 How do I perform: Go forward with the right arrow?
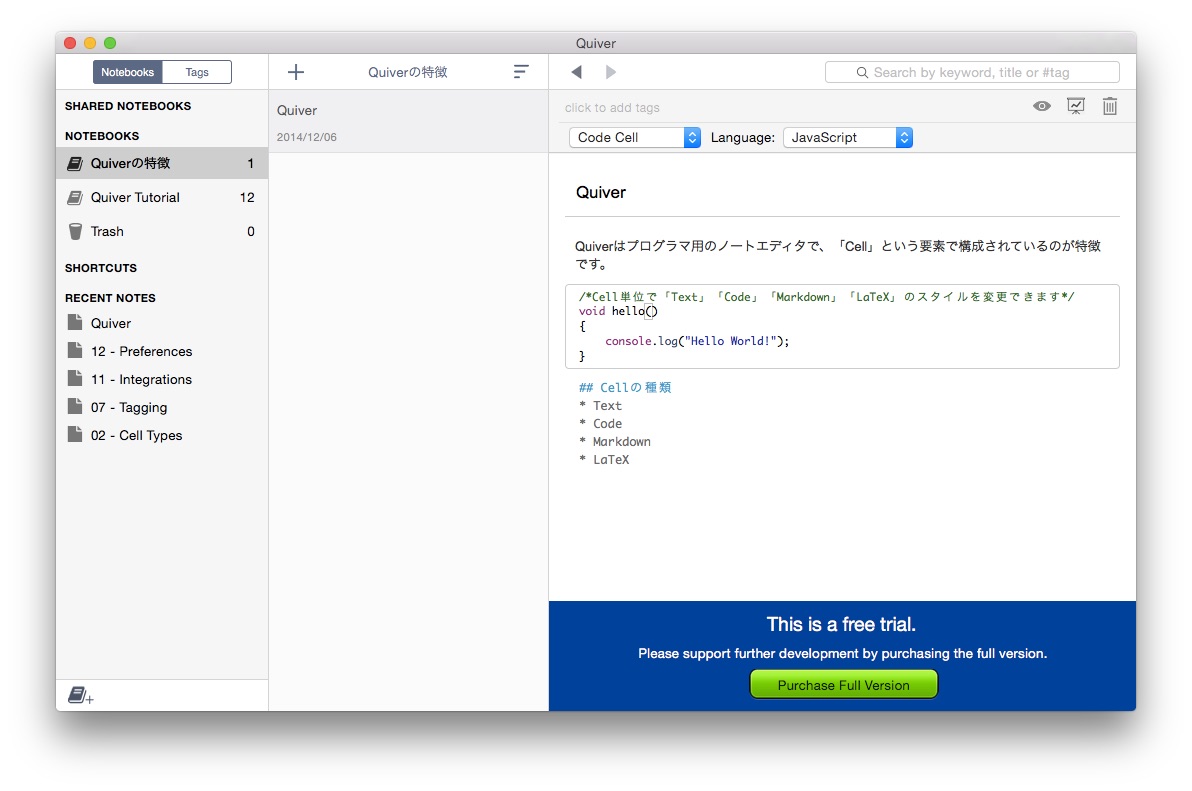(x=610, y=72)
